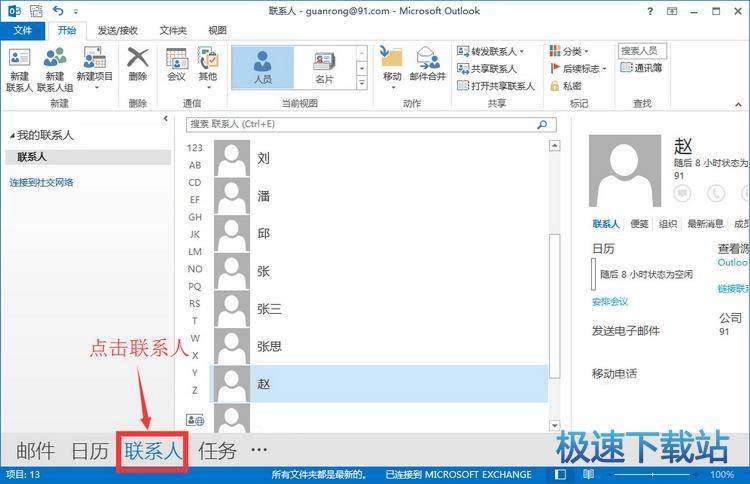Switch to the Home (开始) tab

[x=66, y=31]
